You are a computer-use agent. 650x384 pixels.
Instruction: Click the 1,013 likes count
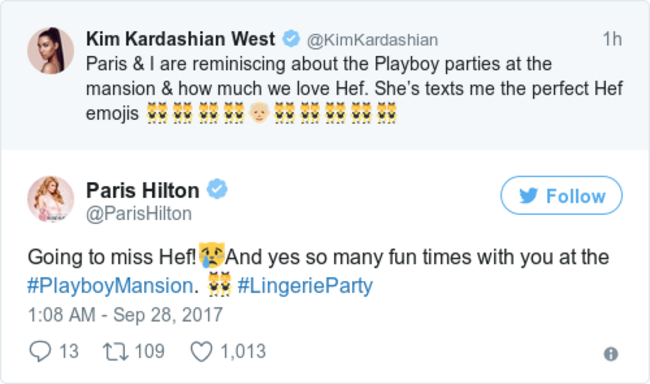pos(243,351)
